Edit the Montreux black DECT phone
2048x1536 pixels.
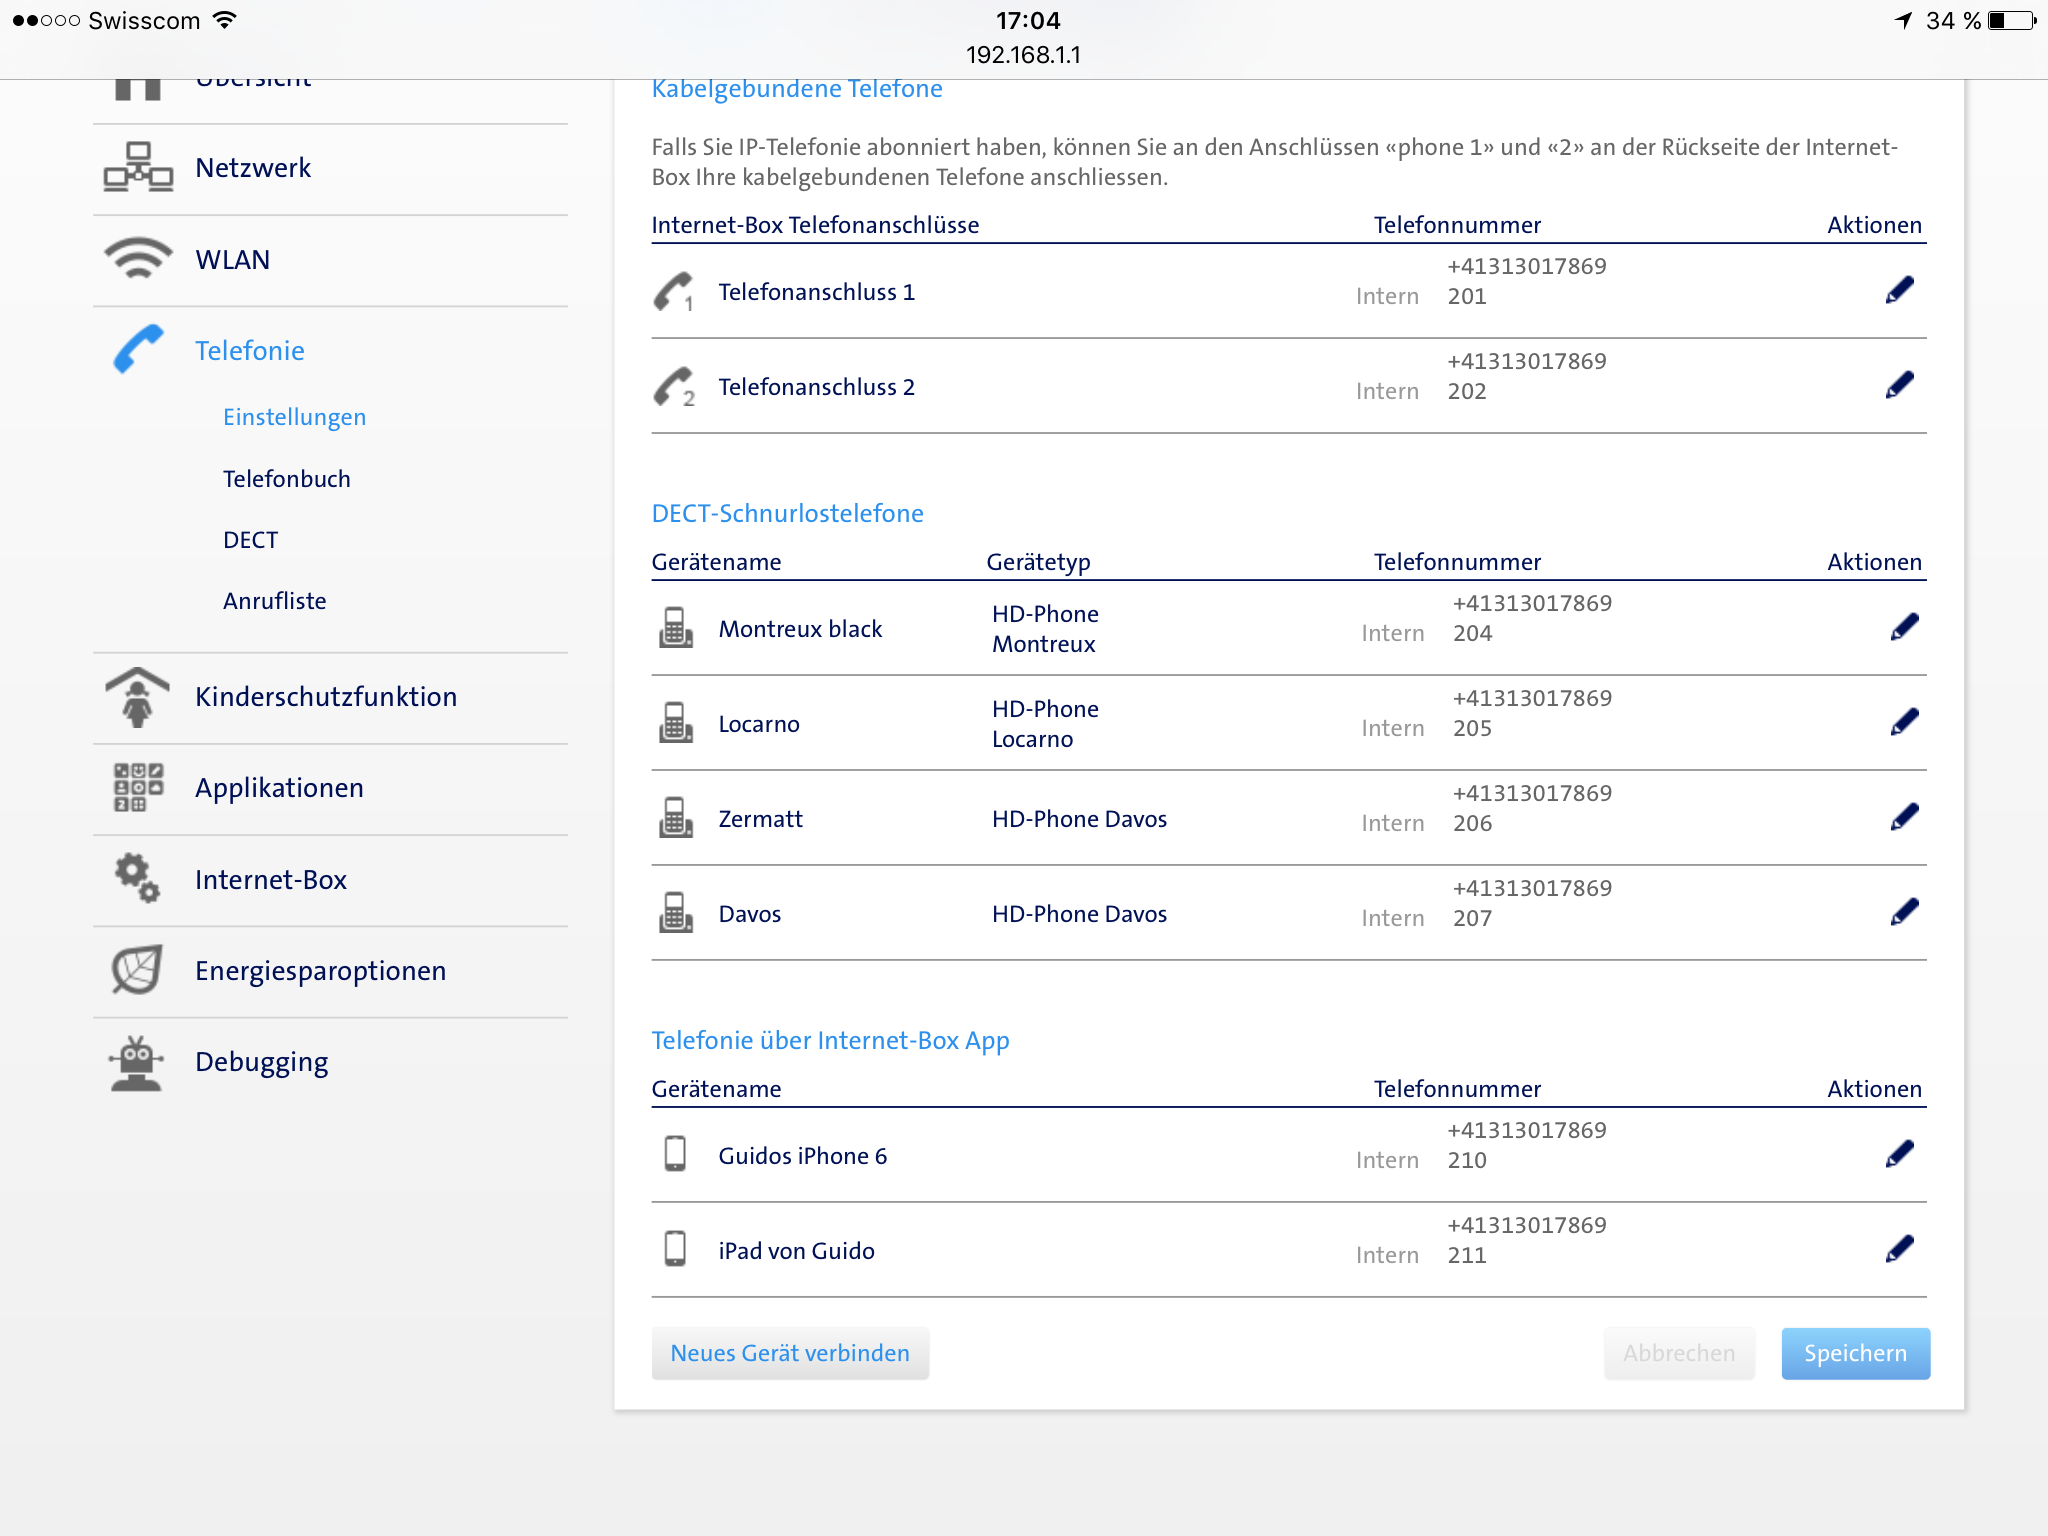coord(1904,627)
